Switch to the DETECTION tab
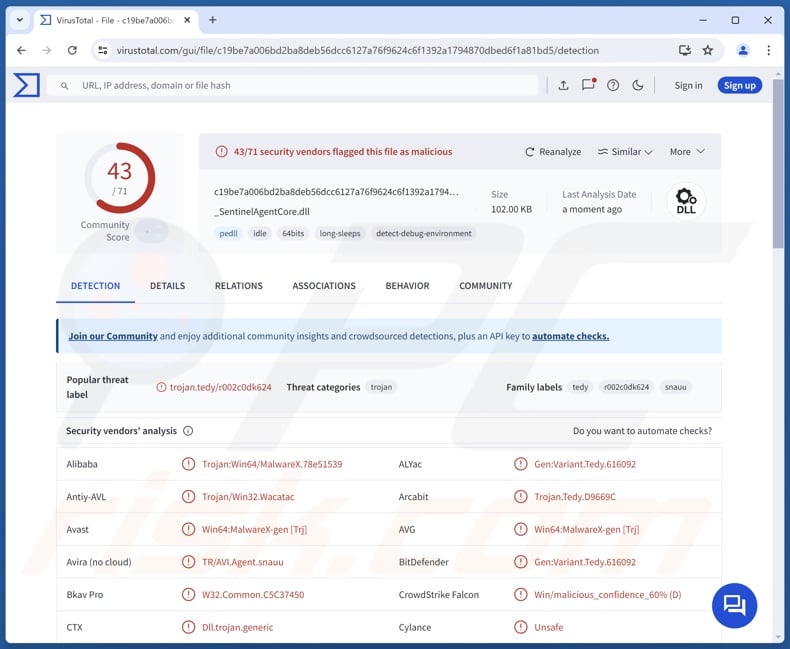 (x=95, y=286)
